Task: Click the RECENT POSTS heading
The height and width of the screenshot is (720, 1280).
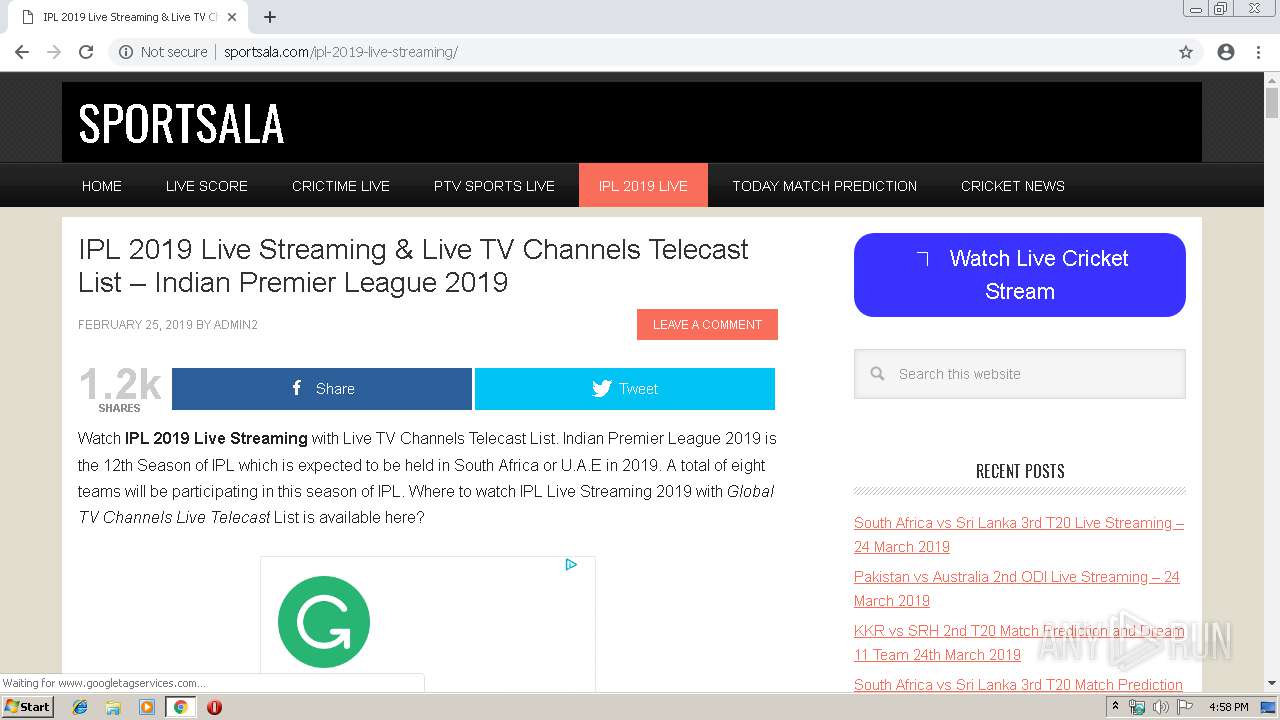Action: [x=1020, y=471]
